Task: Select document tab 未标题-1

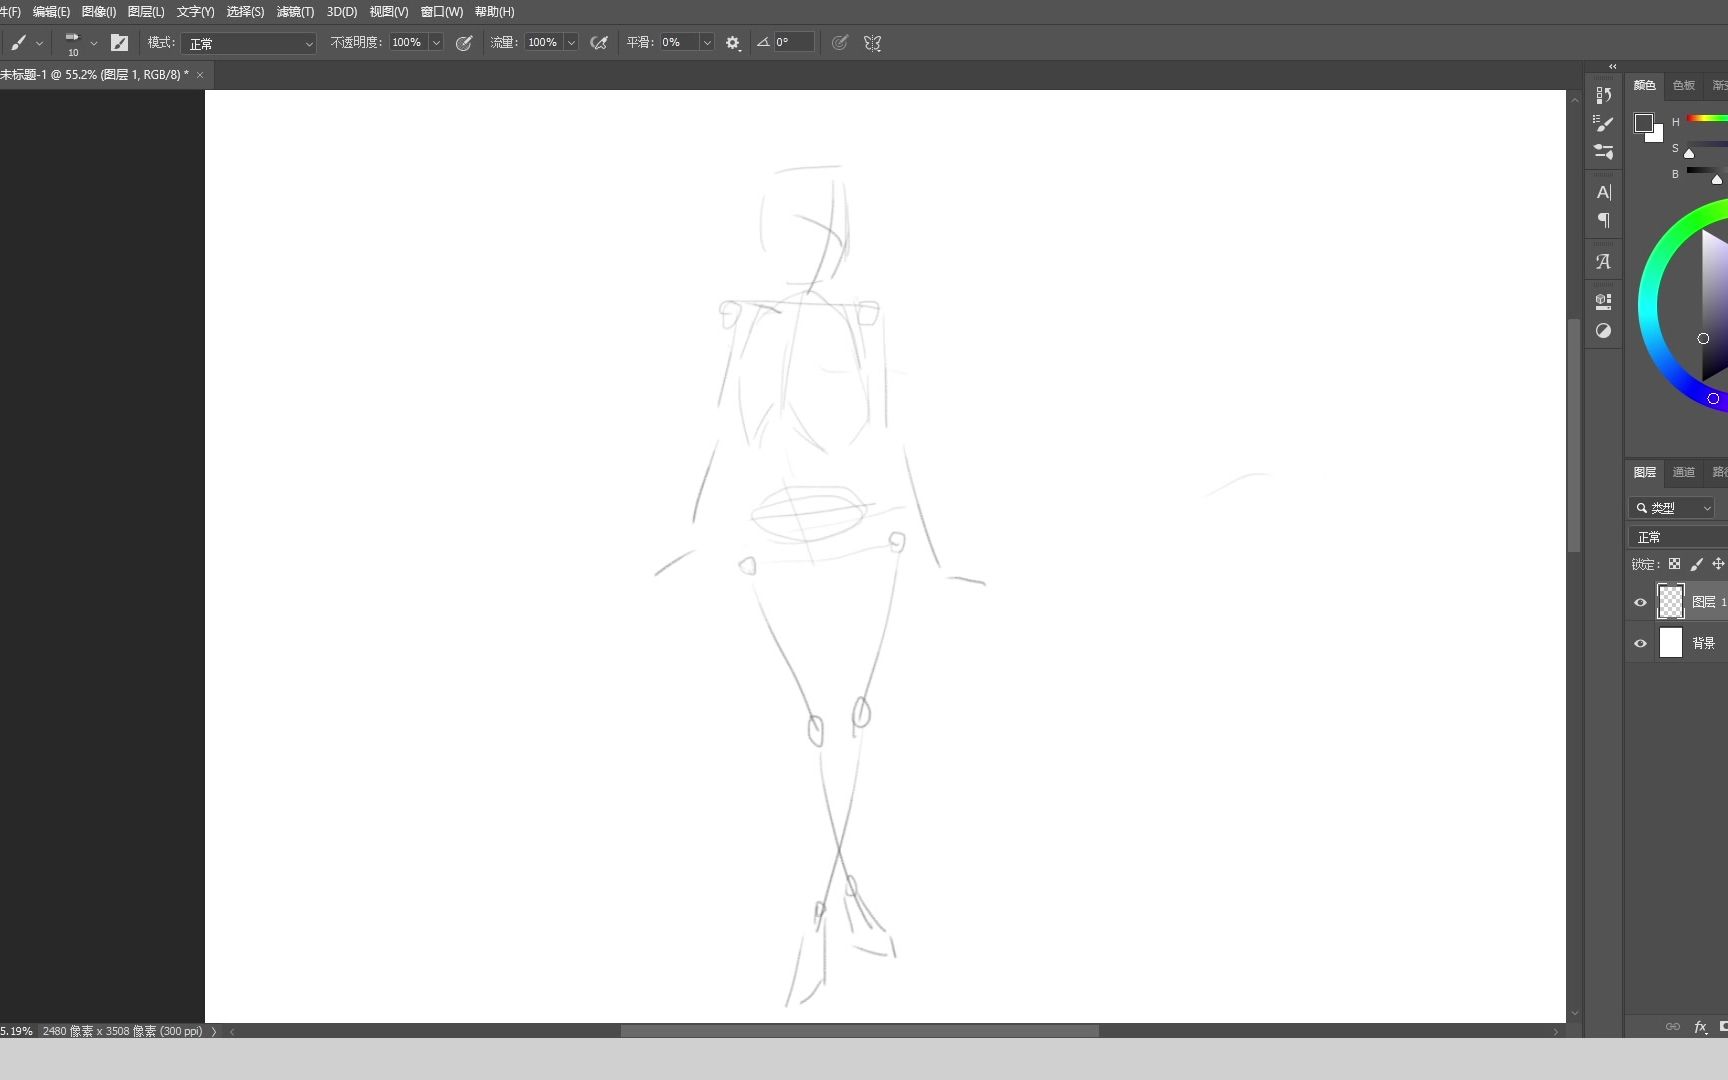Action: point(94,75)
